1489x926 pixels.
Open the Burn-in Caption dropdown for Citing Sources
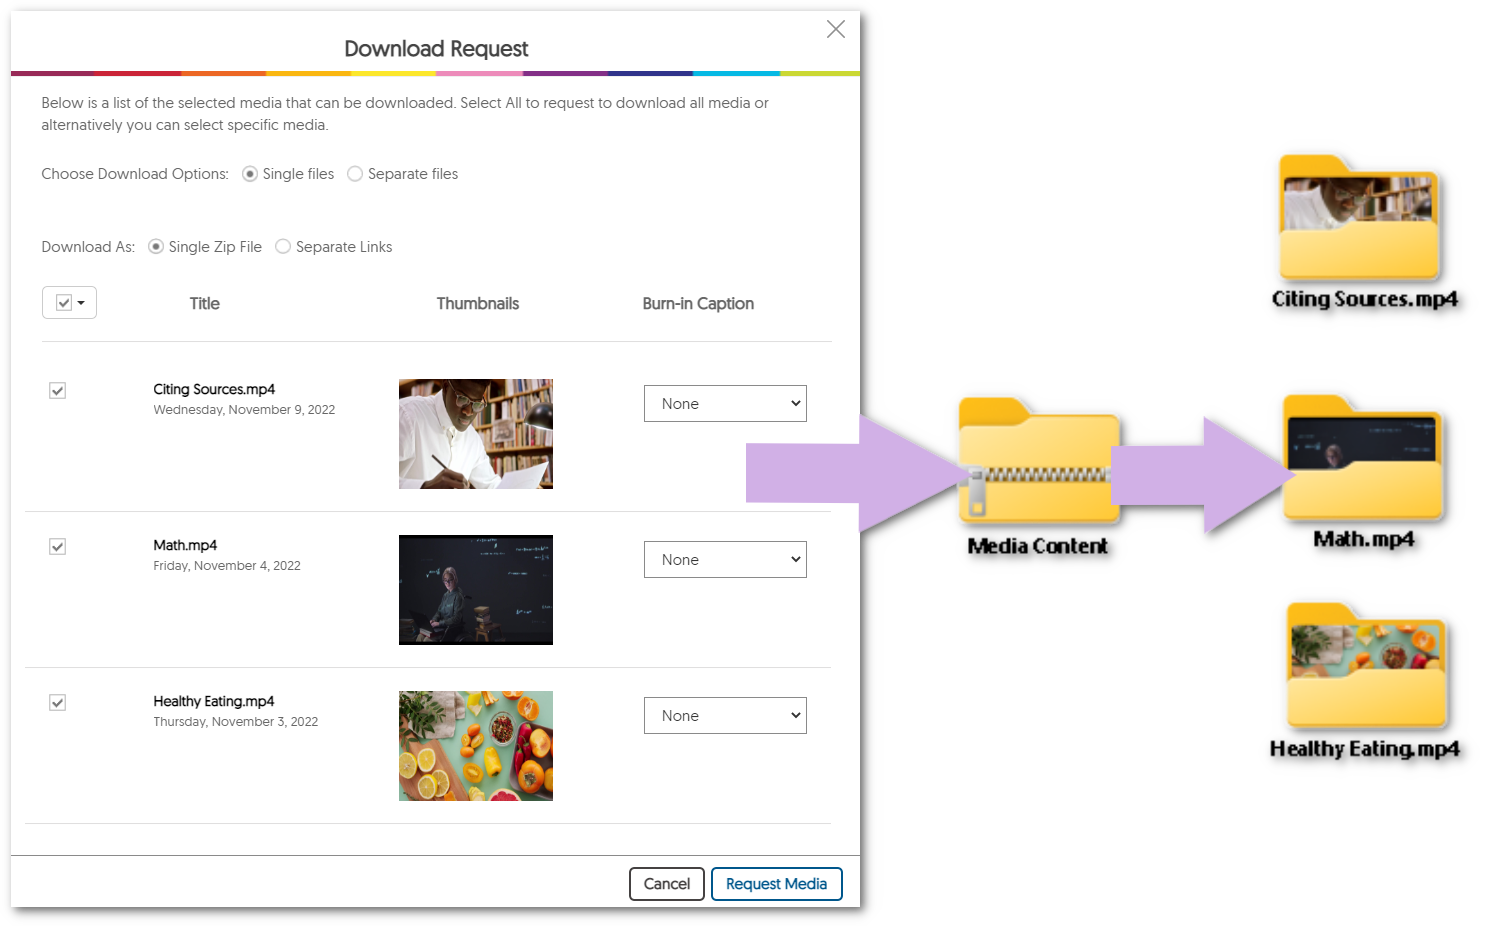pyautogui.click(x=725, y=403)
